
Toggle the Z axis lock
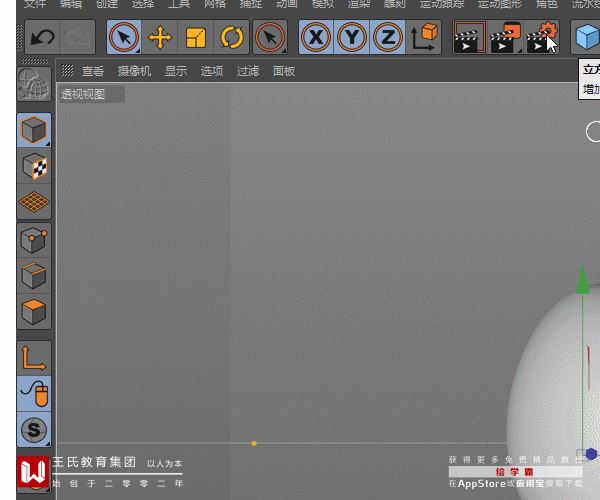(x=387, y=37)
